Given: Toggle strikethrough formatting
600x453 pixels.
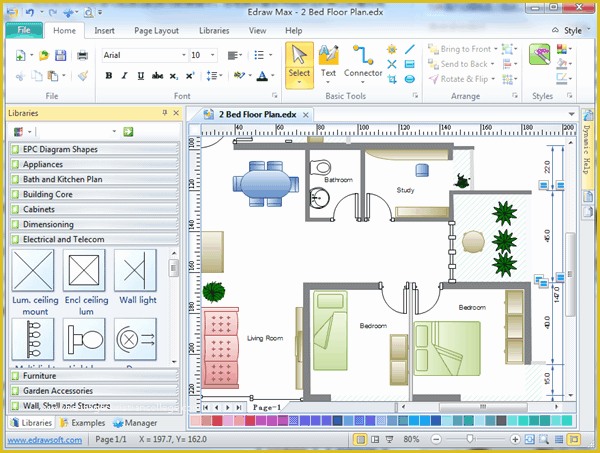Looking at the screenshot, I should (157, 76).
